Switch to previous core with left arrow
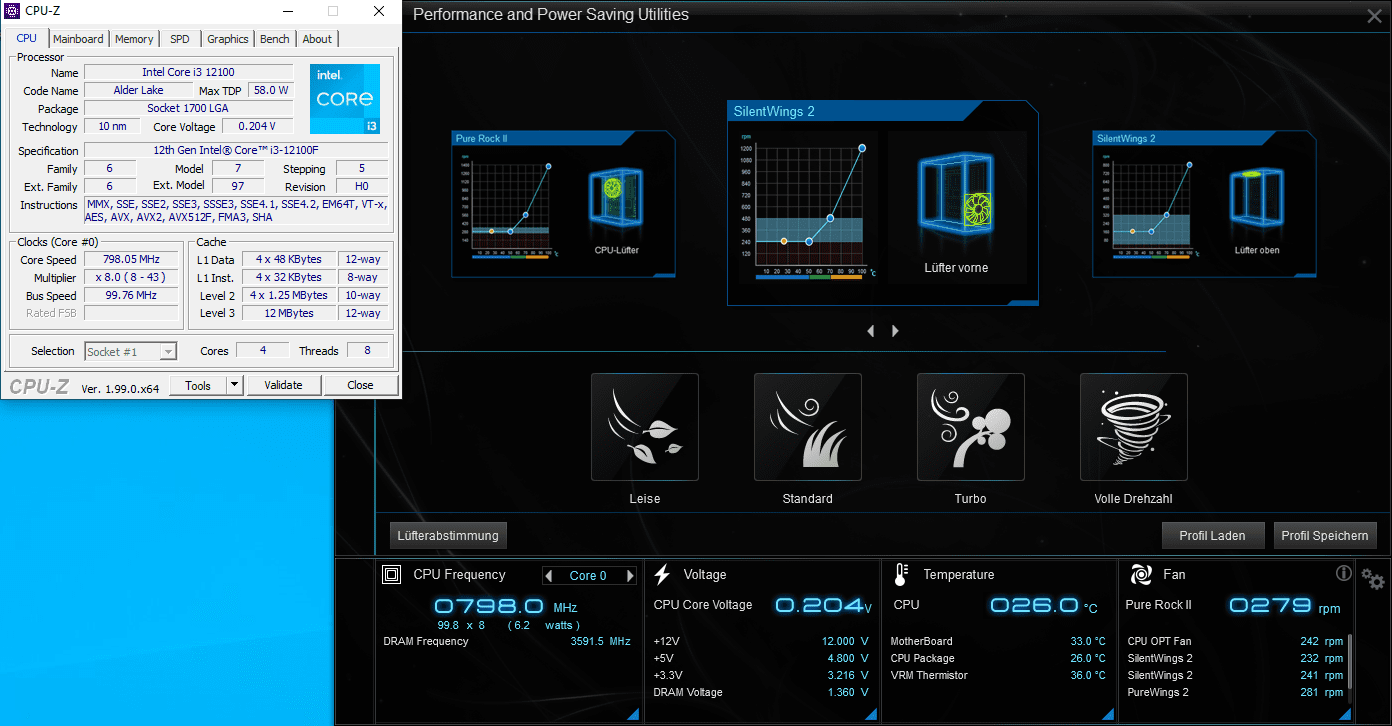The height and width of the screenshot is (726, 1392). click(549, 576)
